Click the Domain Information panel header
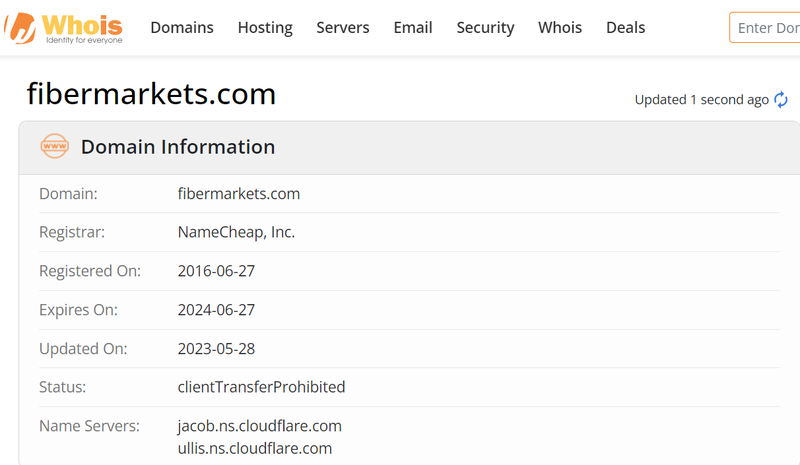 click(x=178, y=147)
